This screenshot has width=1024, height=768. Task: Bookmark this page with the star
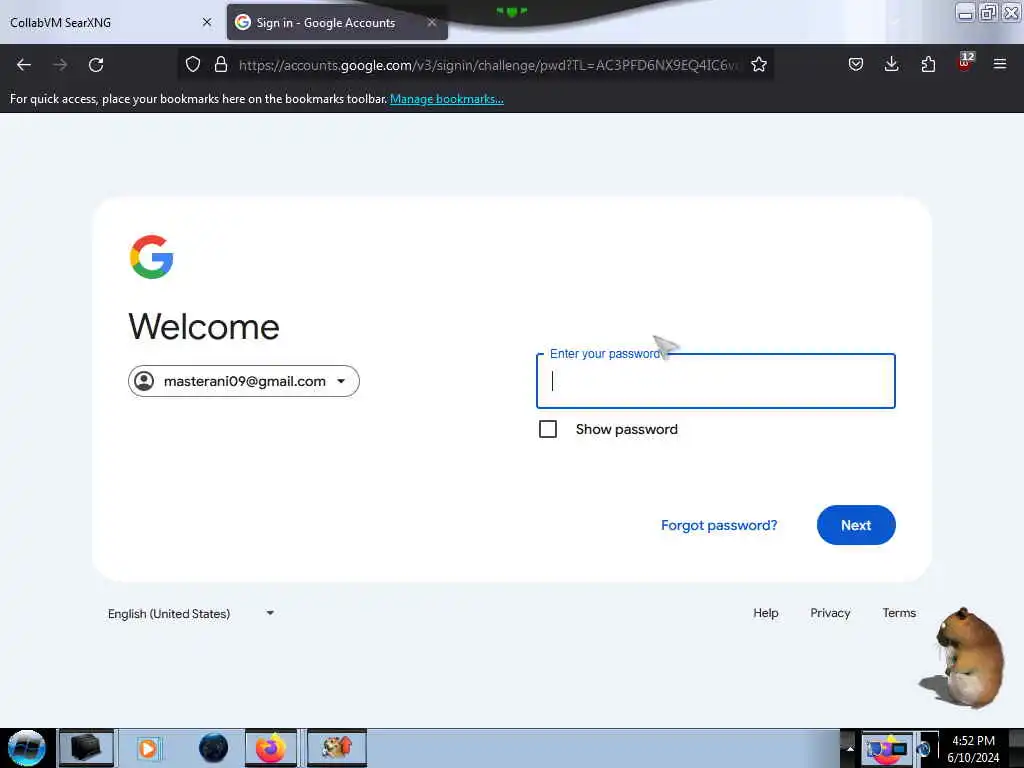coord(759,64)
